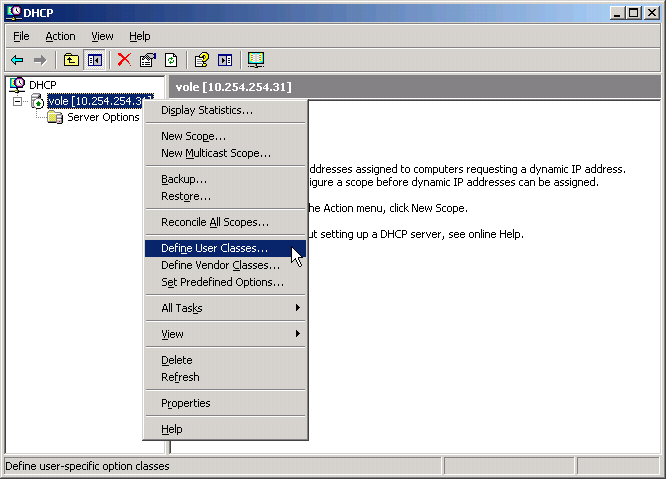This screenshot has width=666, height=479.
Task: Open All Tasks submenu entry
Action: pyautogui.click(x=225, y=308)
